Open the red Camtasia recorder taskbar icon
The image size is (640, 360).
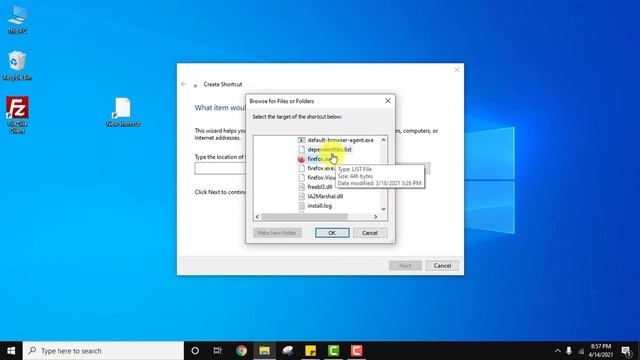tap(356, 351)
